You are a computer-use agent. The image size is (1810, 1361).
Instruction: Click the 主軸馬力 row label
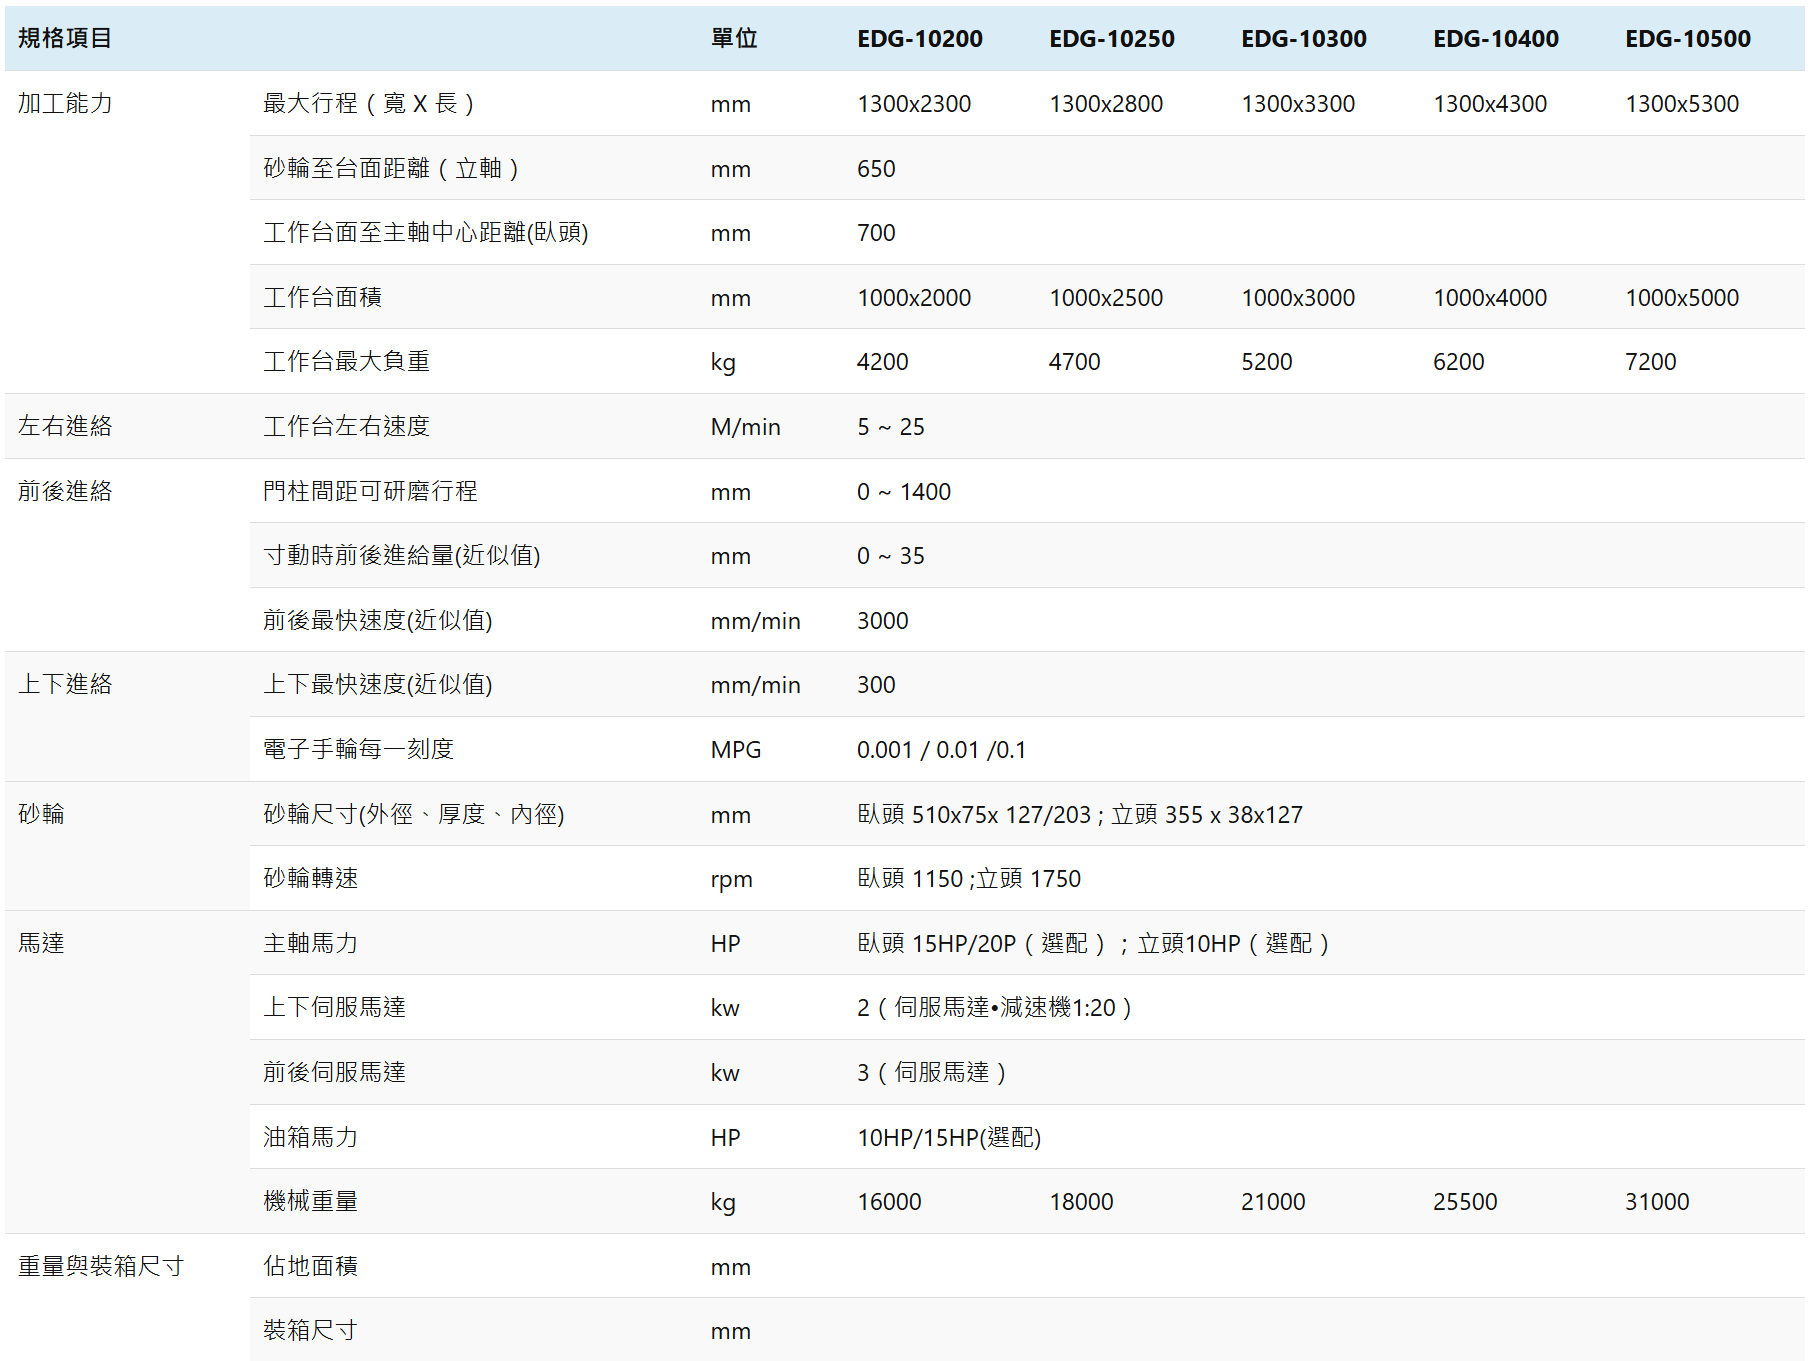pos(310,943)
